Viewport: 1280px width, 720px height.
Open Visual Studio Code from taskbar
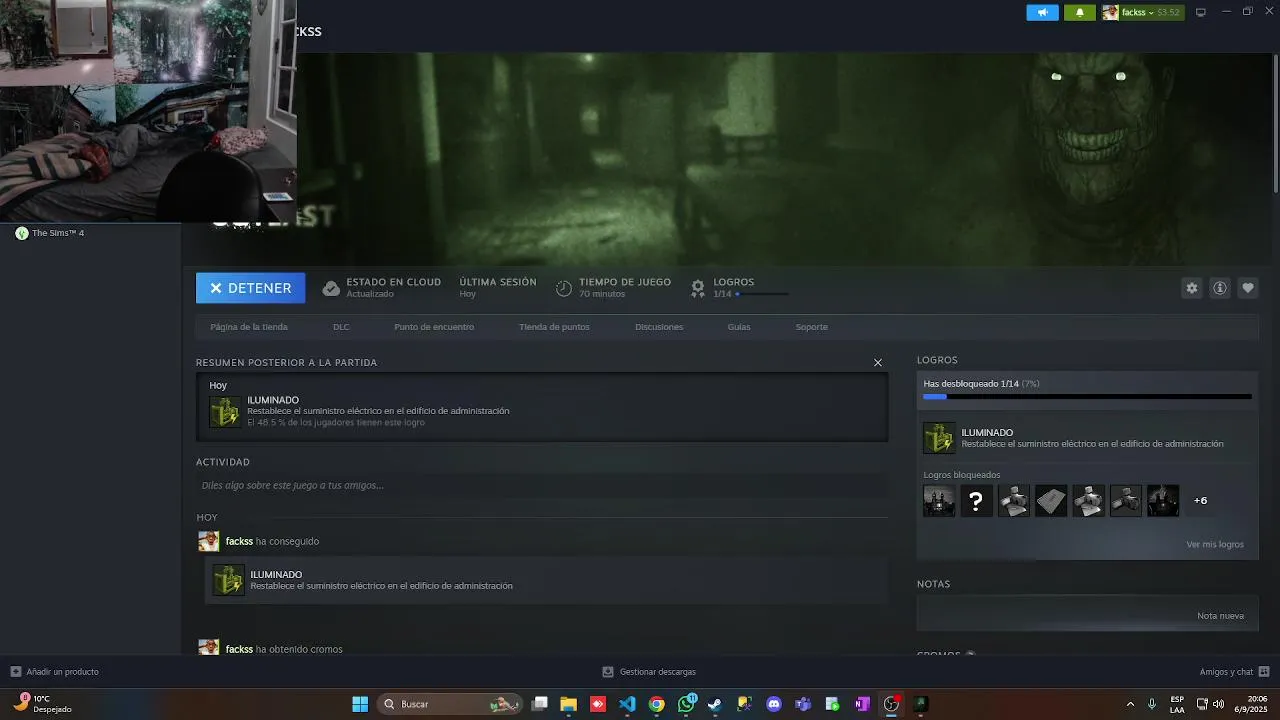point(627,704)
